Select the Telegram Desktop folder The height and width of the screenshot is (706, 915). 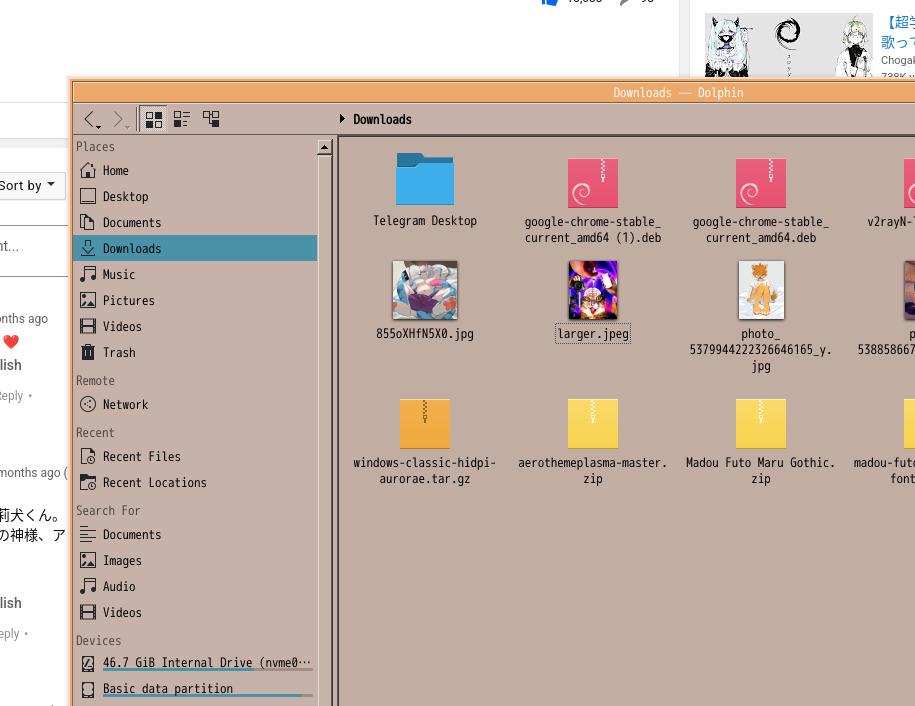pyautogui.click(x=425, y=179)
